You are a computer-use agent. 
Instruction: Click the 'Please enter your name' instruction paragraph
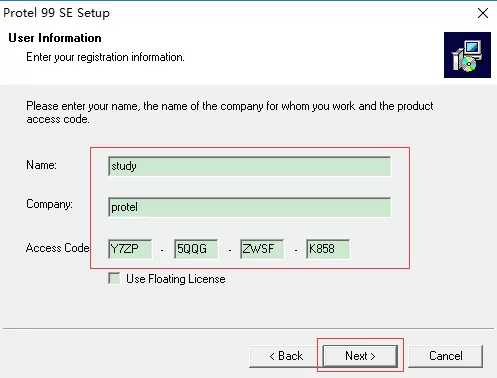230,112
